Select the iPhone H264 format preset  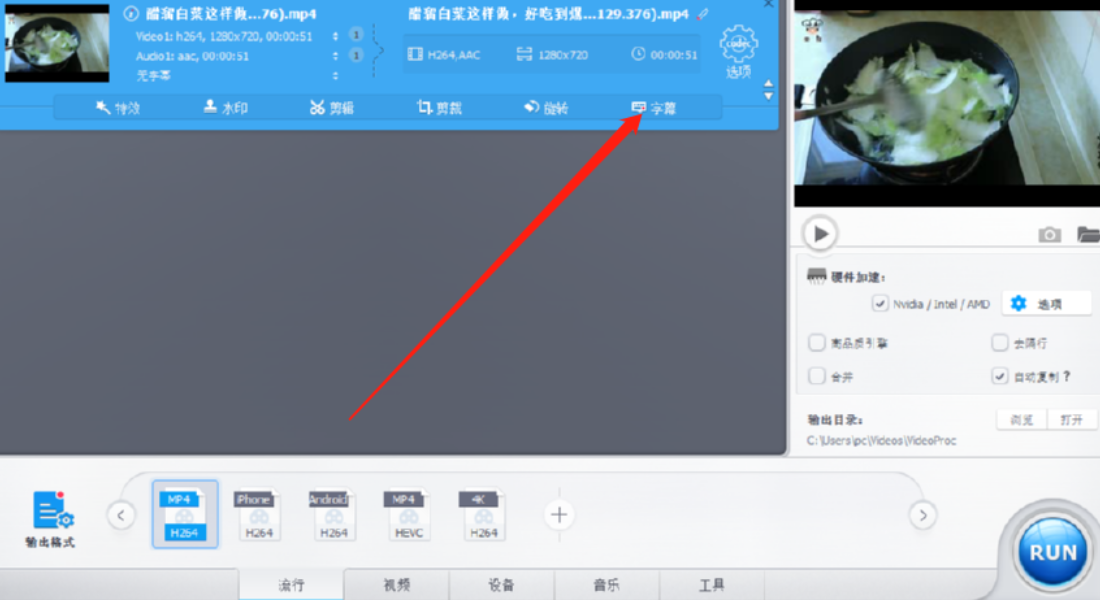(258, 514)
